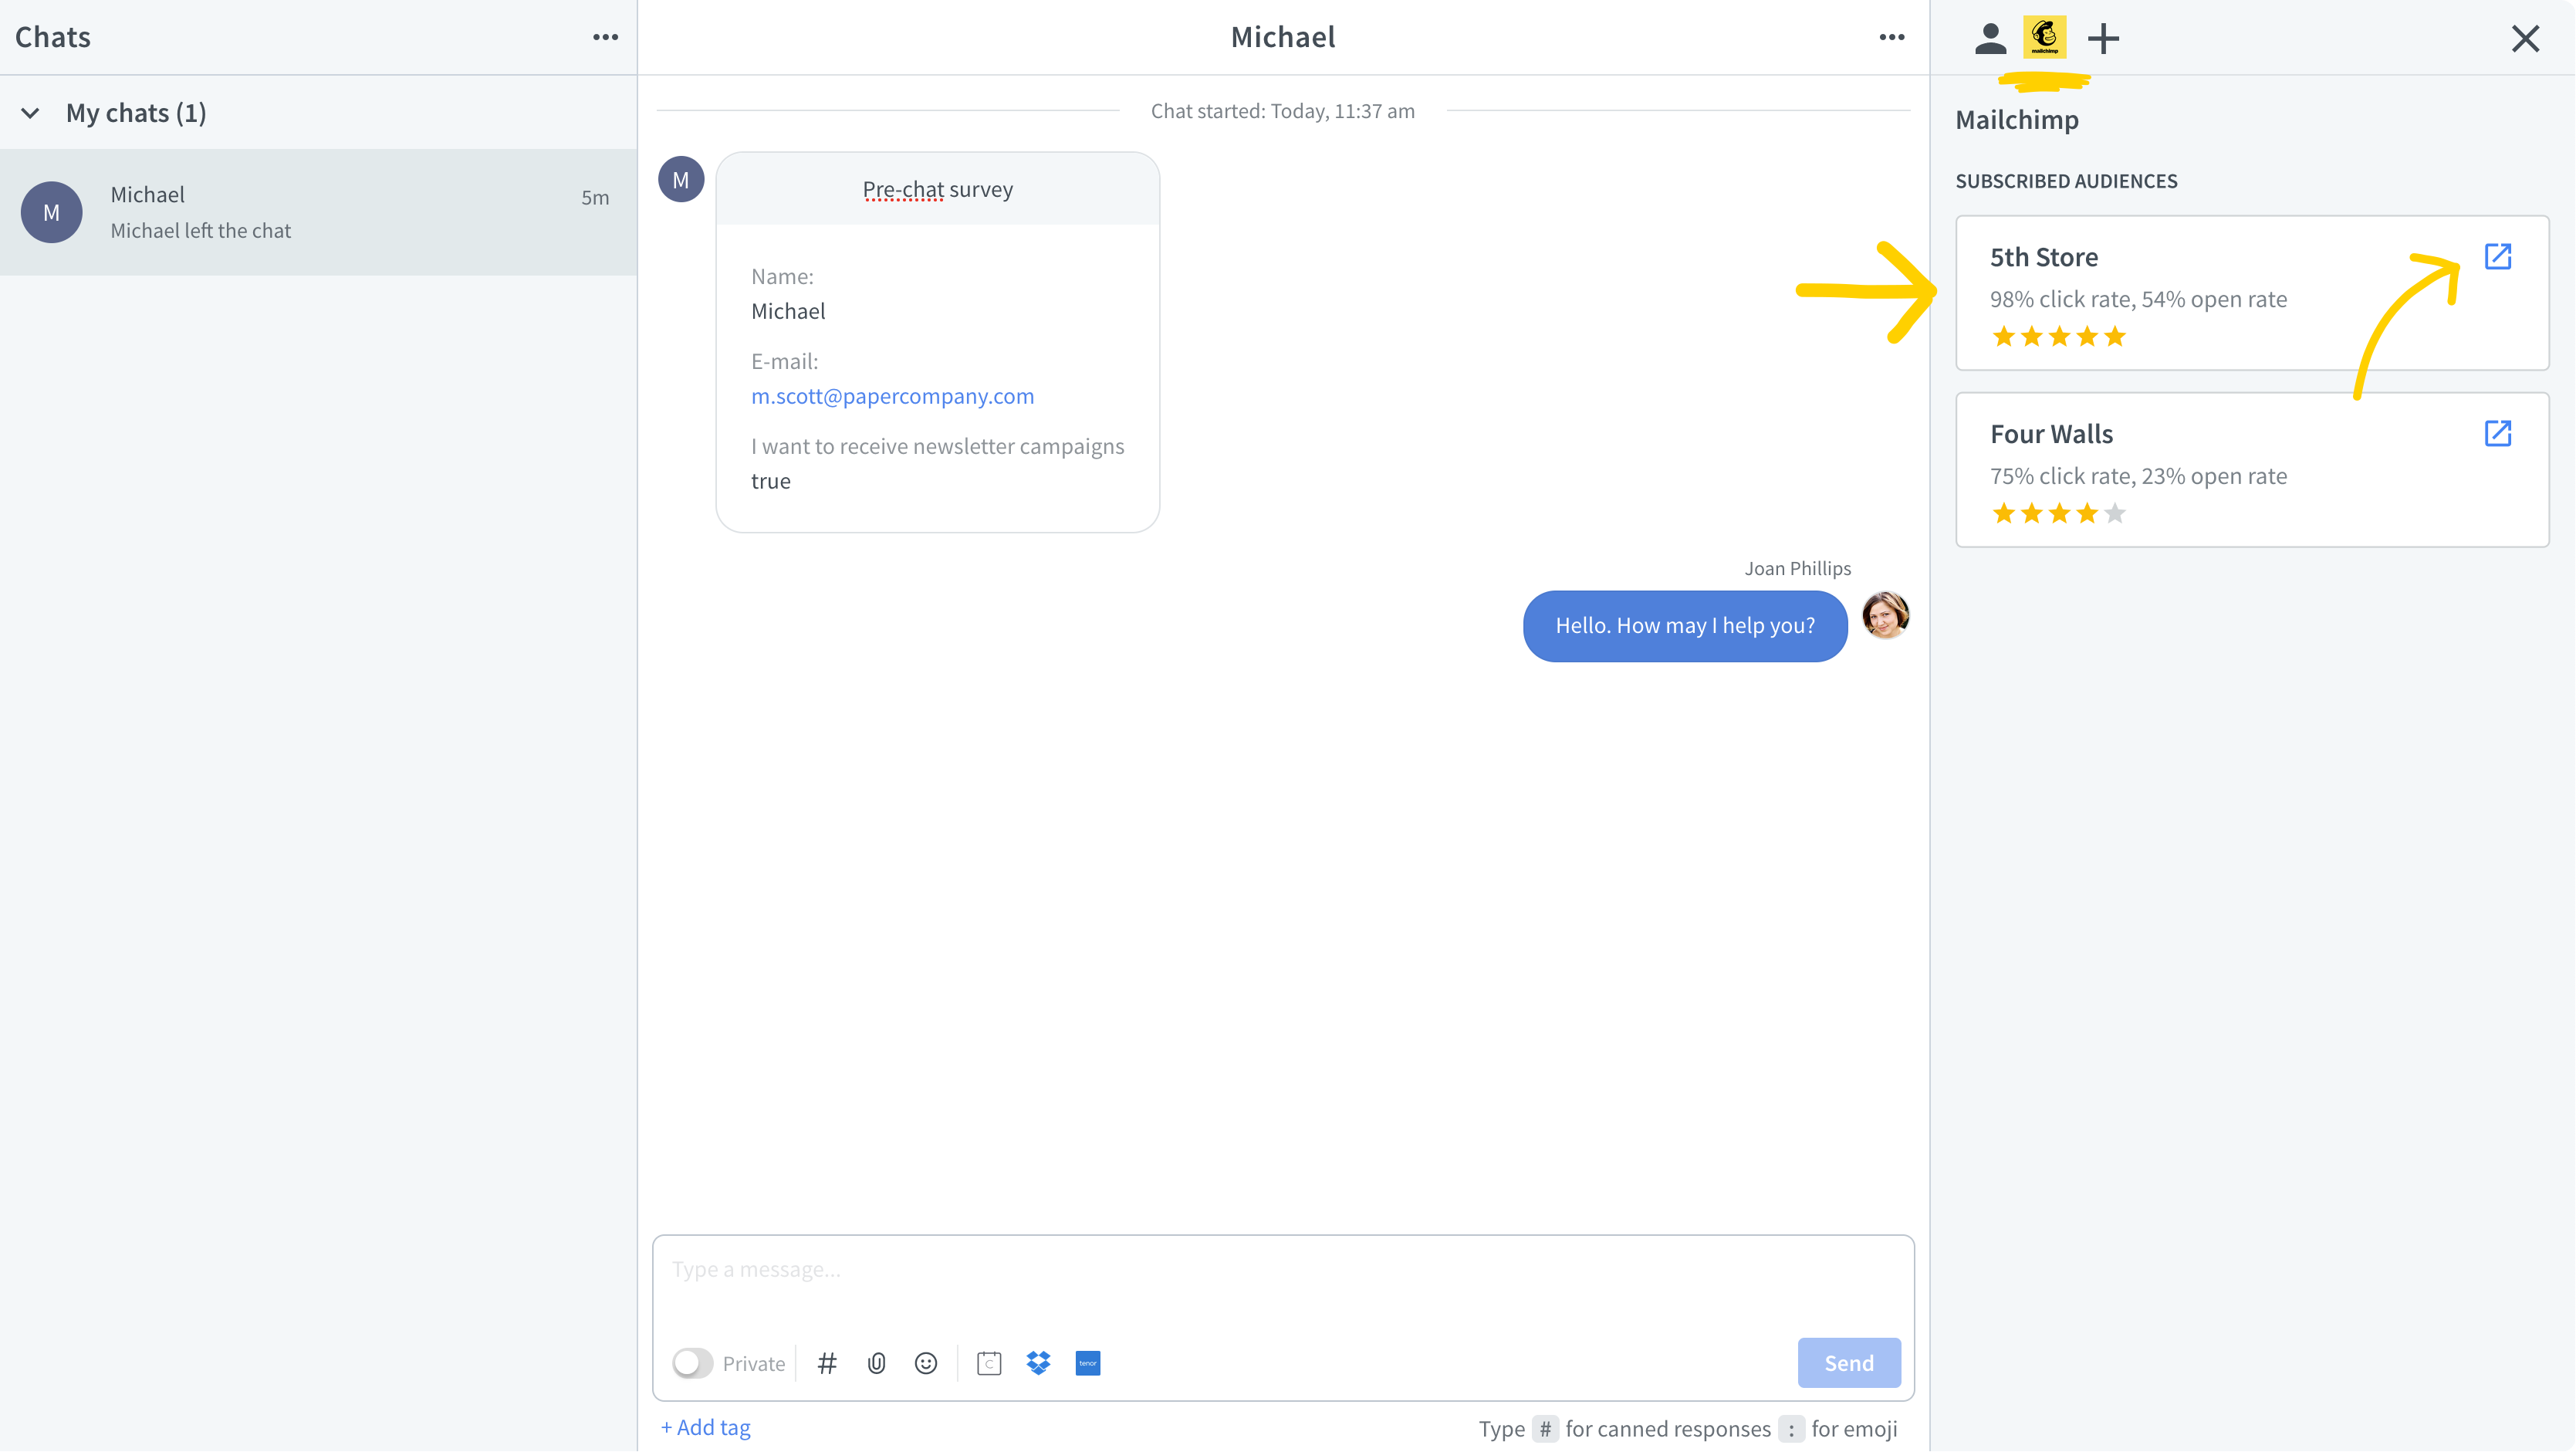Image resolution: width=2576 pixels, height=1452 pixels.
Task: Attach a file with paperclip icon
Action: pyautogui.click(x=876, y=1363)
